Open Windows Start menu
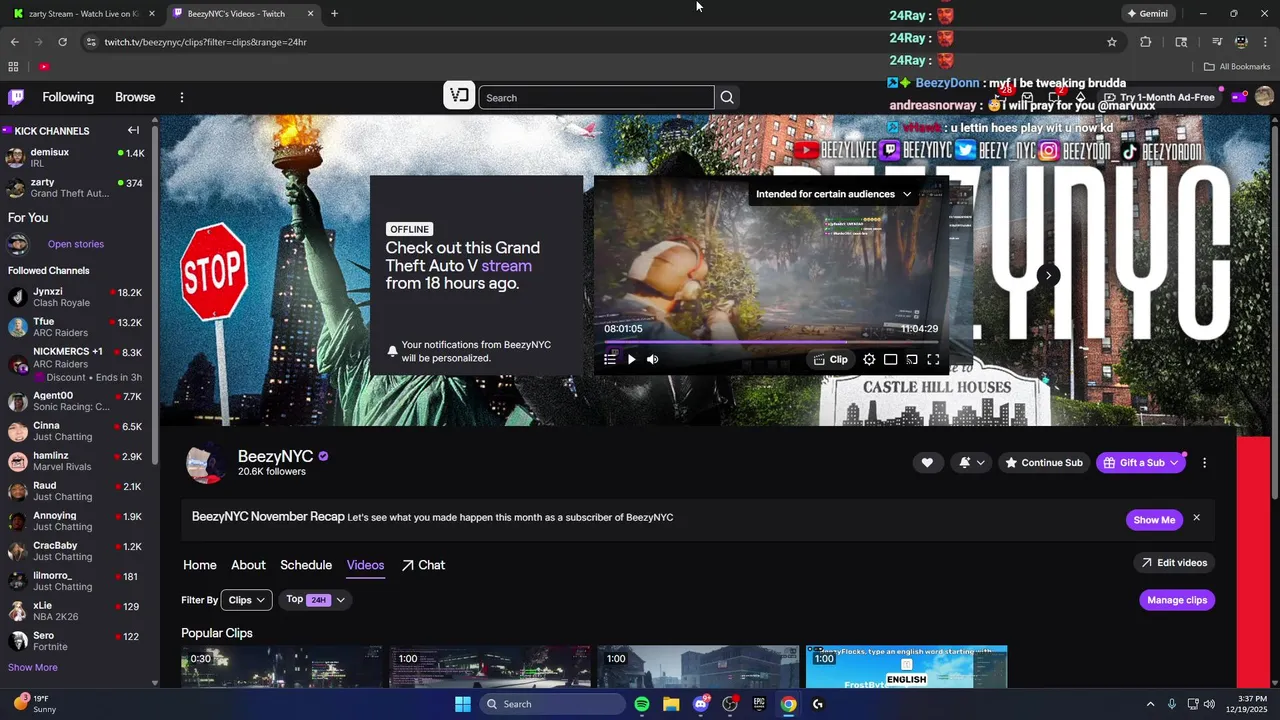The image size is (1280, 720). (x=463, y=704)
